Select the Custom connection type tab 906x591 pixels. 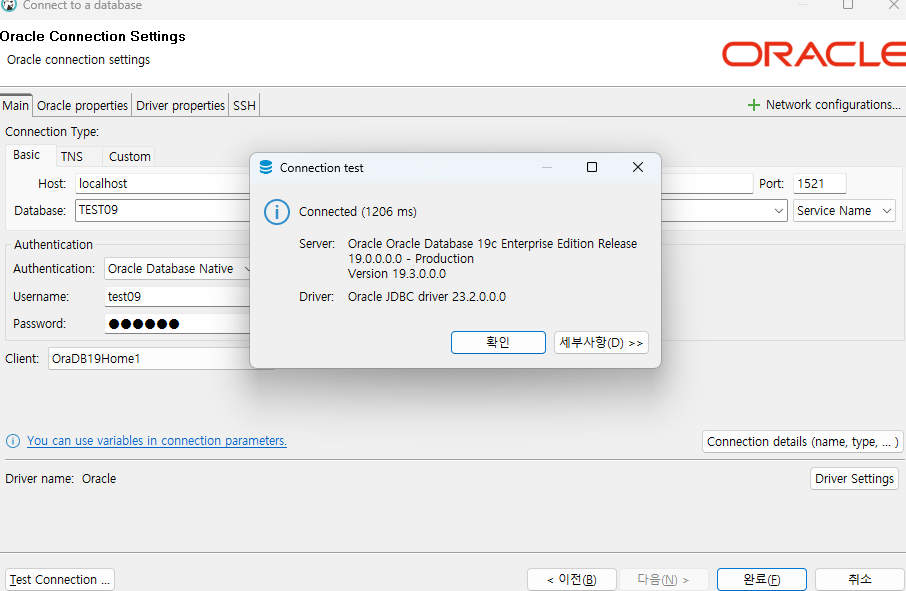click(x=129, y=157)
